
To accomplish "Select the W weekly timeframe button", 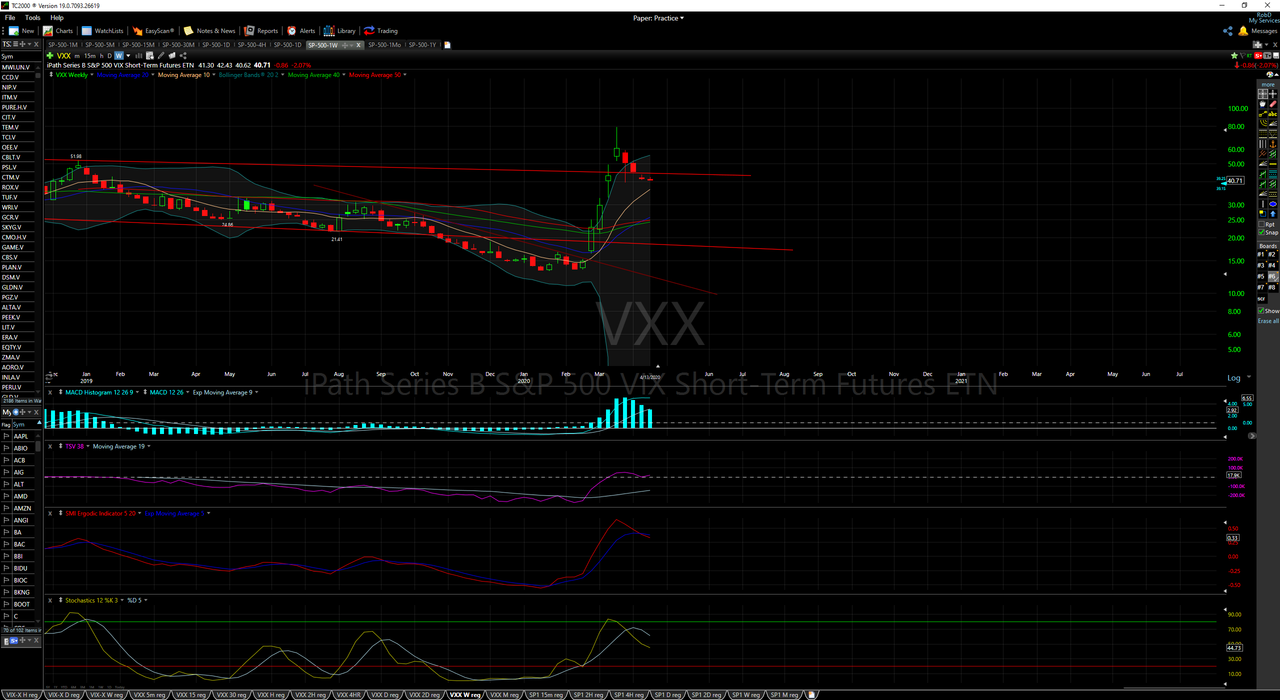I will [119, 55].
